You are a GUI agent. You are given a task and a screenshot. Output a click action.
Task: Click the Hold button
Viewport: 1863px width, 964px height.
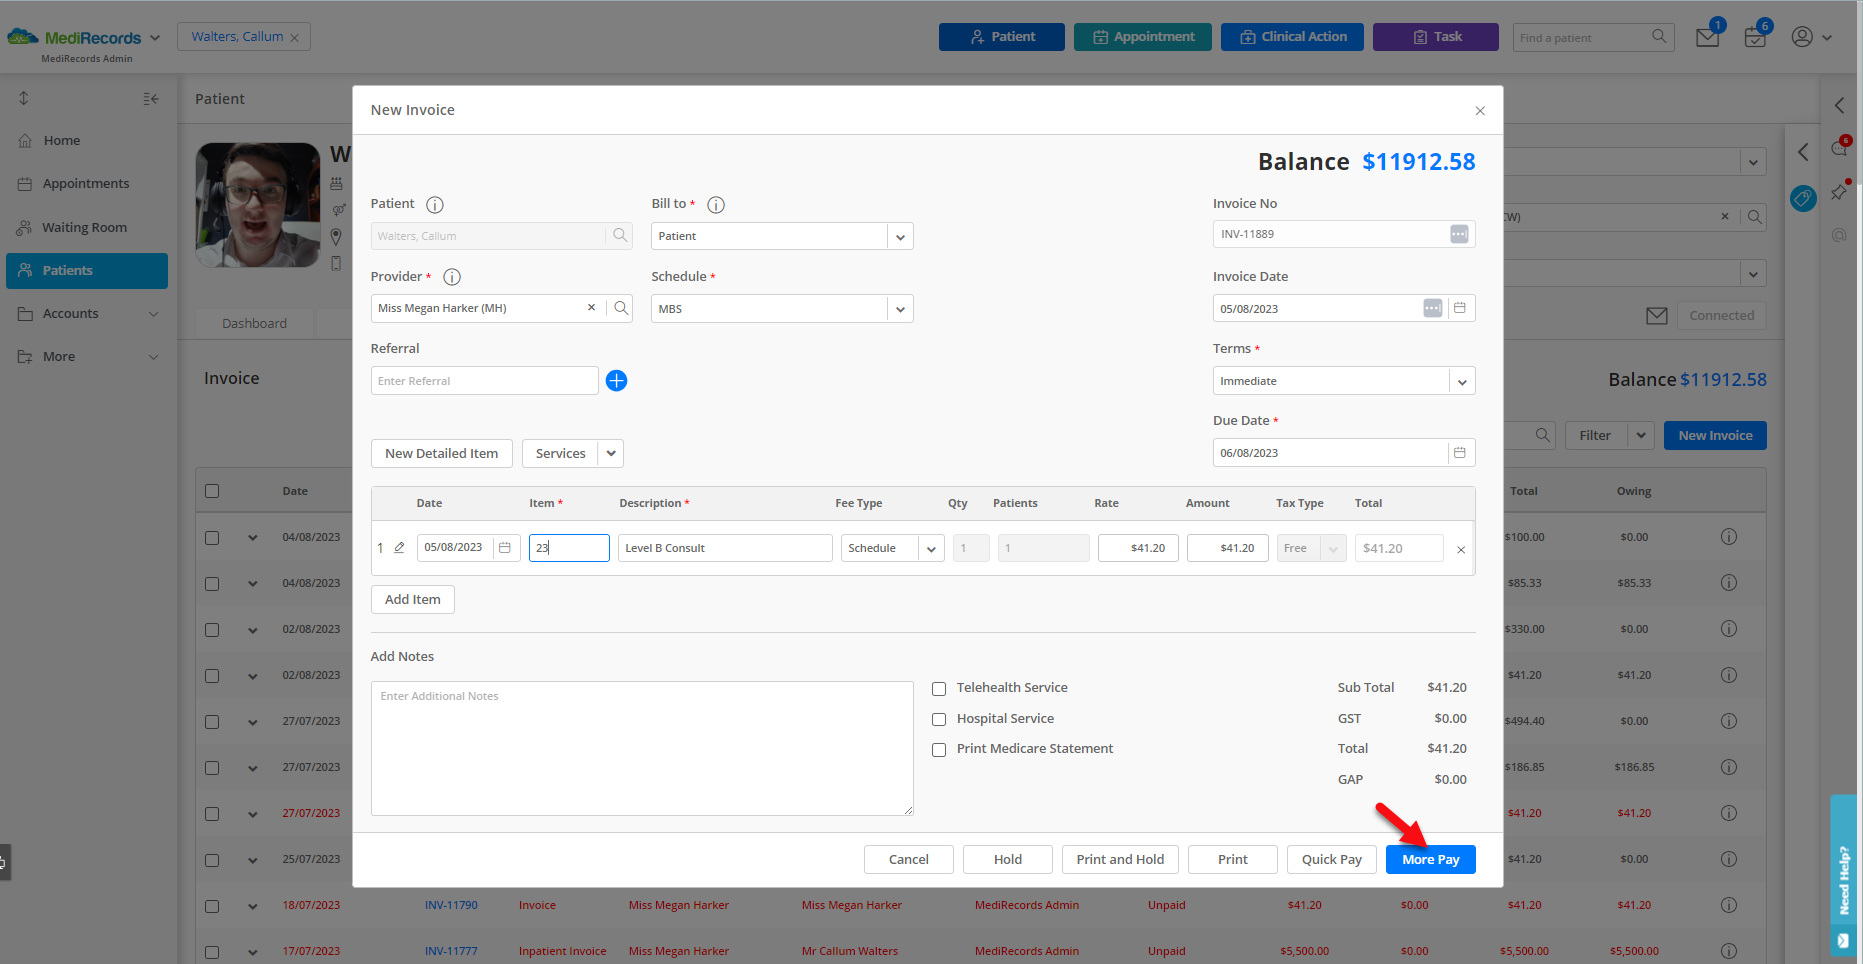pyautogui.click(x=1007, y=860)
